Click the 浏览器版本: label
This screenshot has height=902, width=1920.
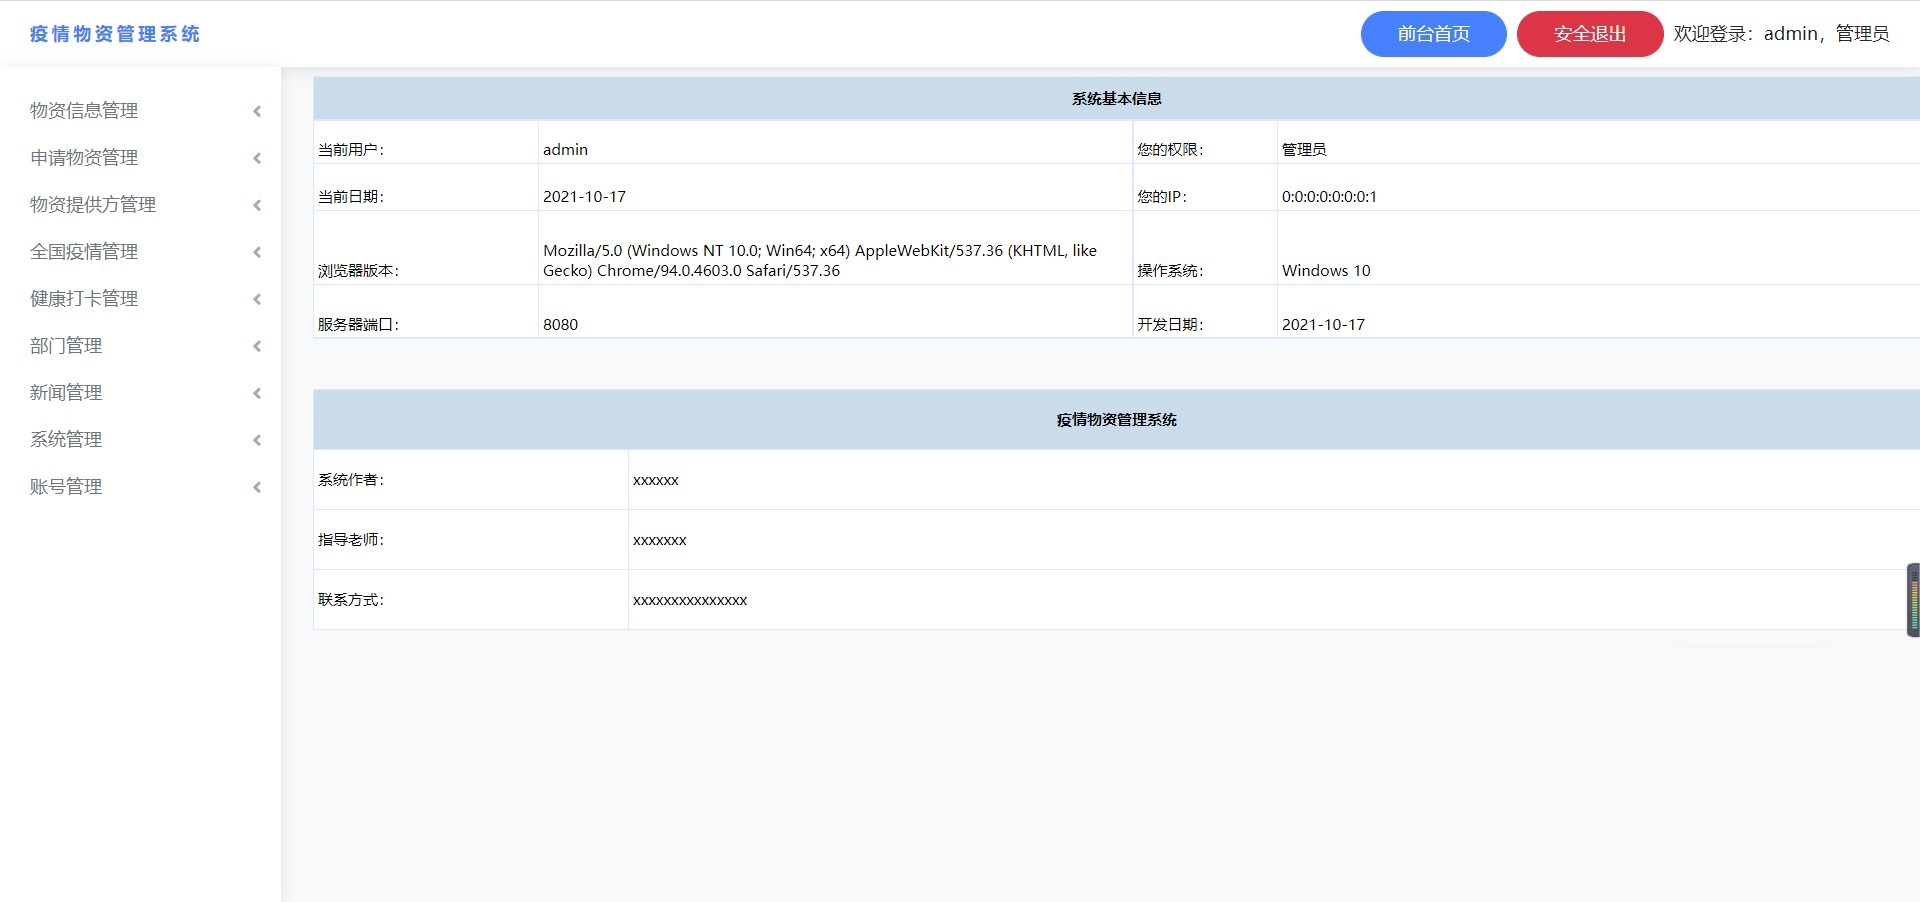(x=358, y=271)
